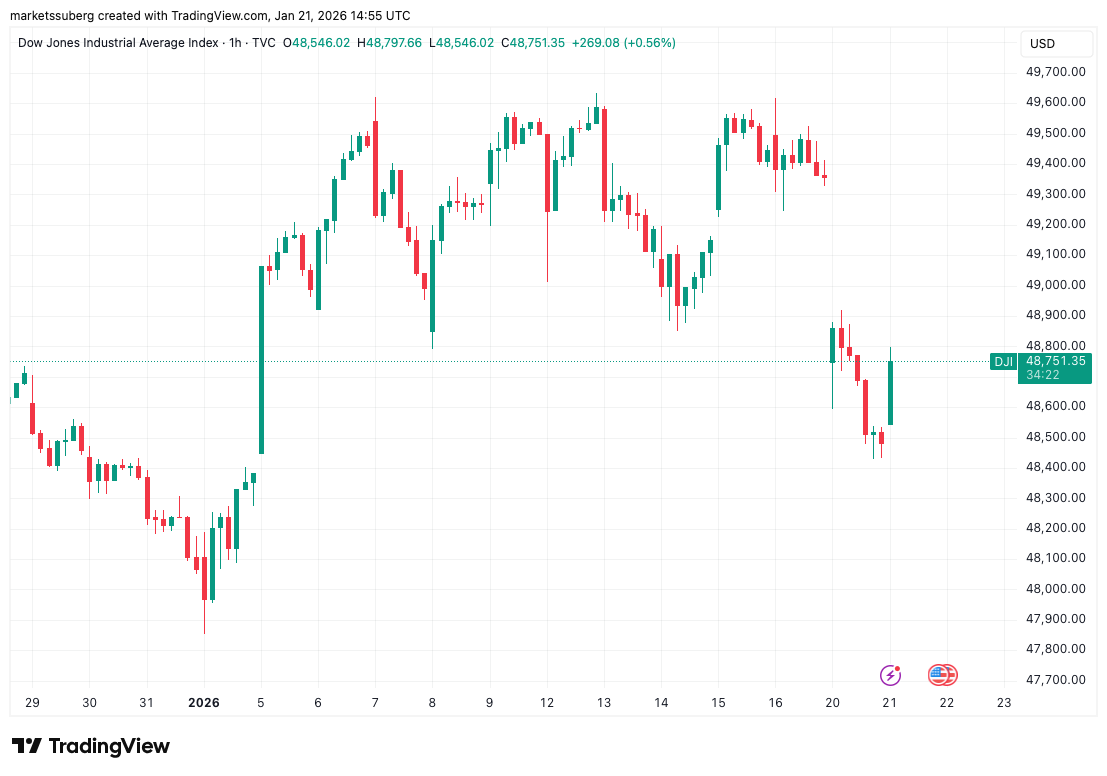This screenshot has height=776, width=1107.
Task: Click the +269.08 (+0.56%) change value
Action: (624, 43)
